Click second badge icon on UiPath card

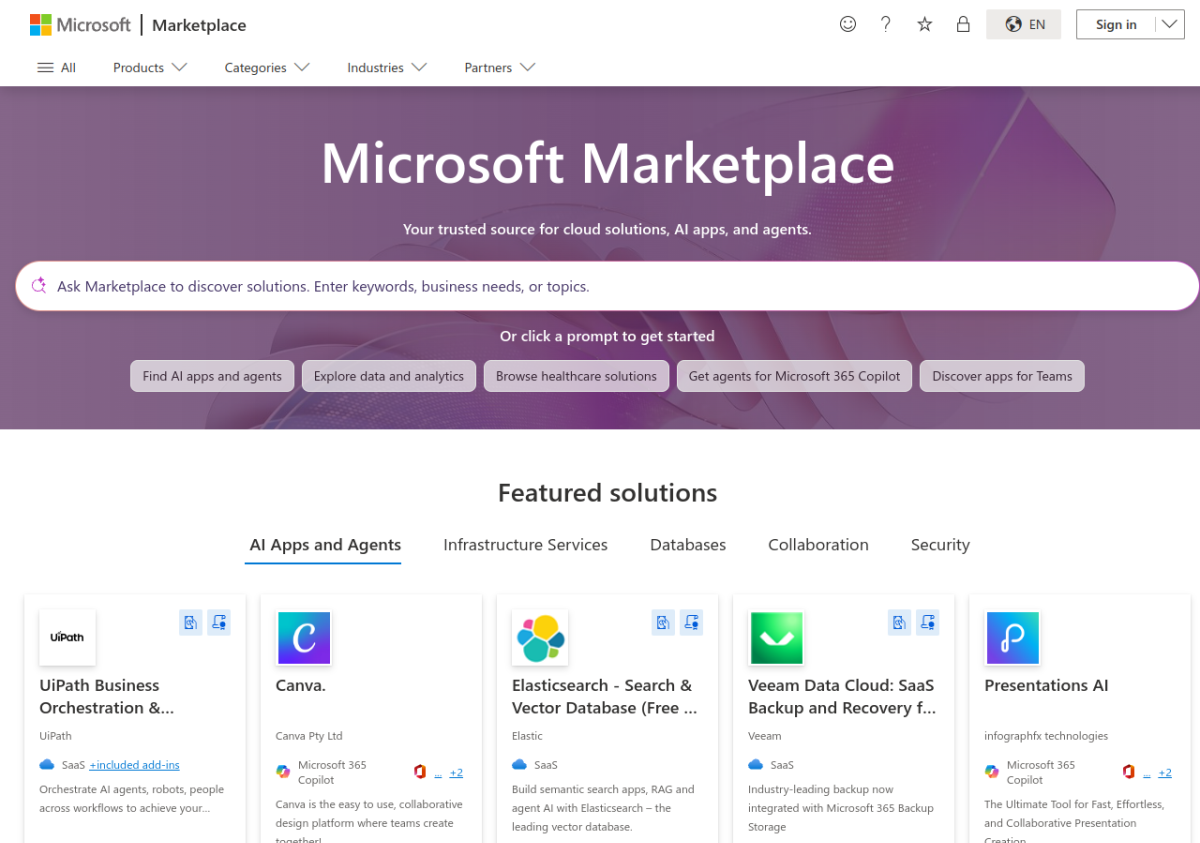[219, 622]
